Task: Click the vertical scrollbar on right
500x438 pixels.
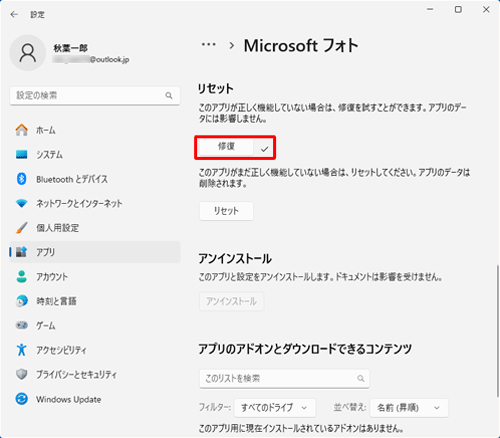Action: click(x=498, y=332)
